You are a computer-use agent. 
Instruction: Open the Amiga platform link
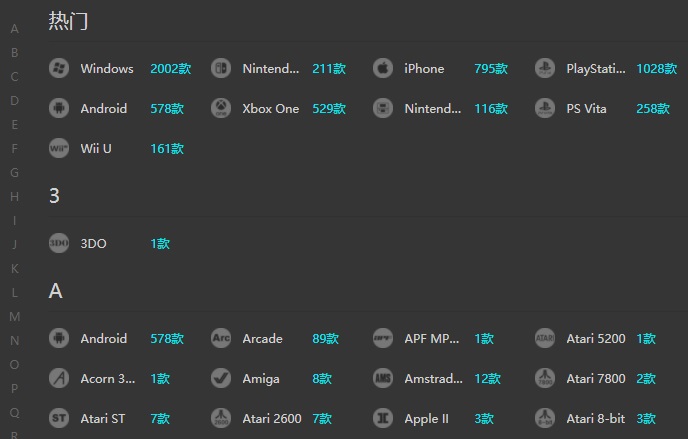(261, 378)
